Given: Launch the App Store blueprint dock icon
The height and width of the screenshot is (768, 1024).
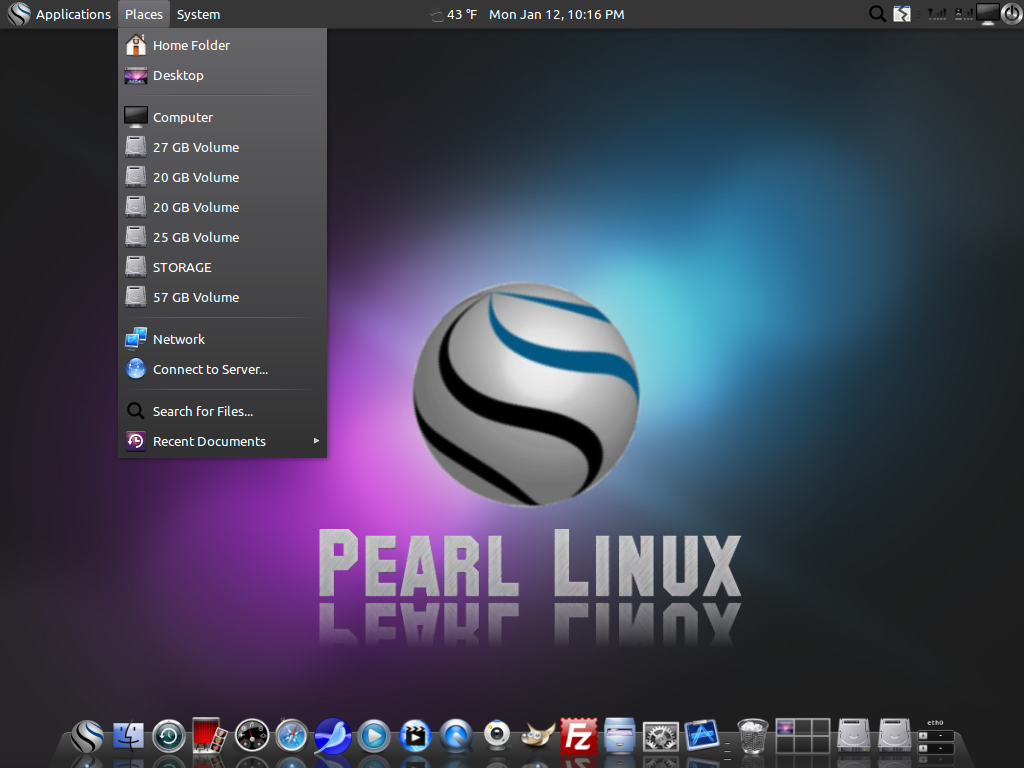Looking at the screenshot, I should (x=701, y=736).
